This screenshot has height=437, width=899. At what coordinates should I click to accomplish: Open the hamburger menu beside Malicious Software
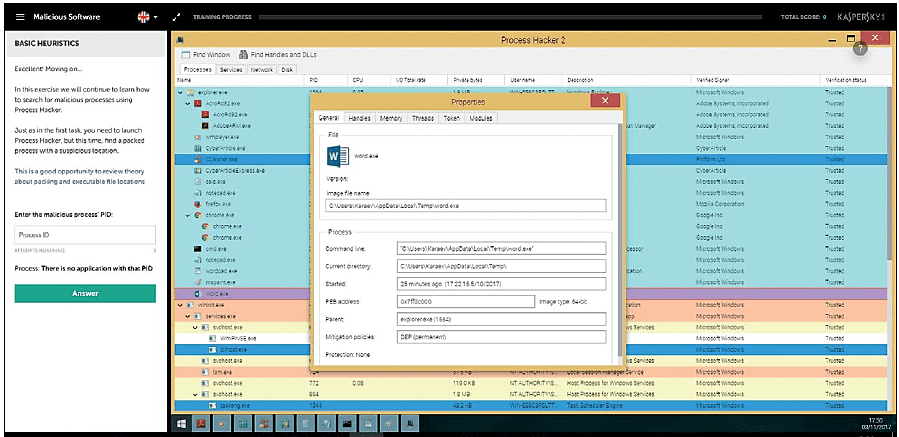(x=20, y=16)
